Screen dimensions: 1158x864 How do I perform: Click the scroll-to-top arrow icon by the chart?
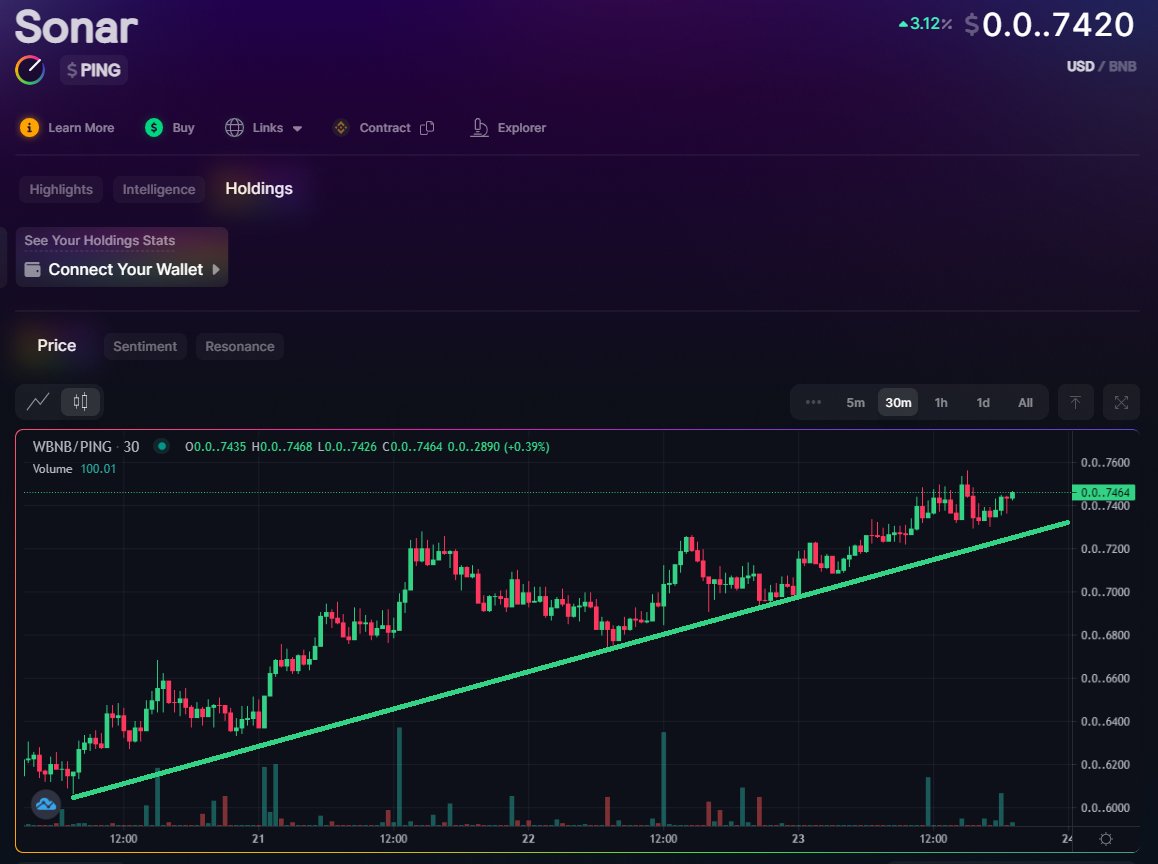coord(1075,402)
